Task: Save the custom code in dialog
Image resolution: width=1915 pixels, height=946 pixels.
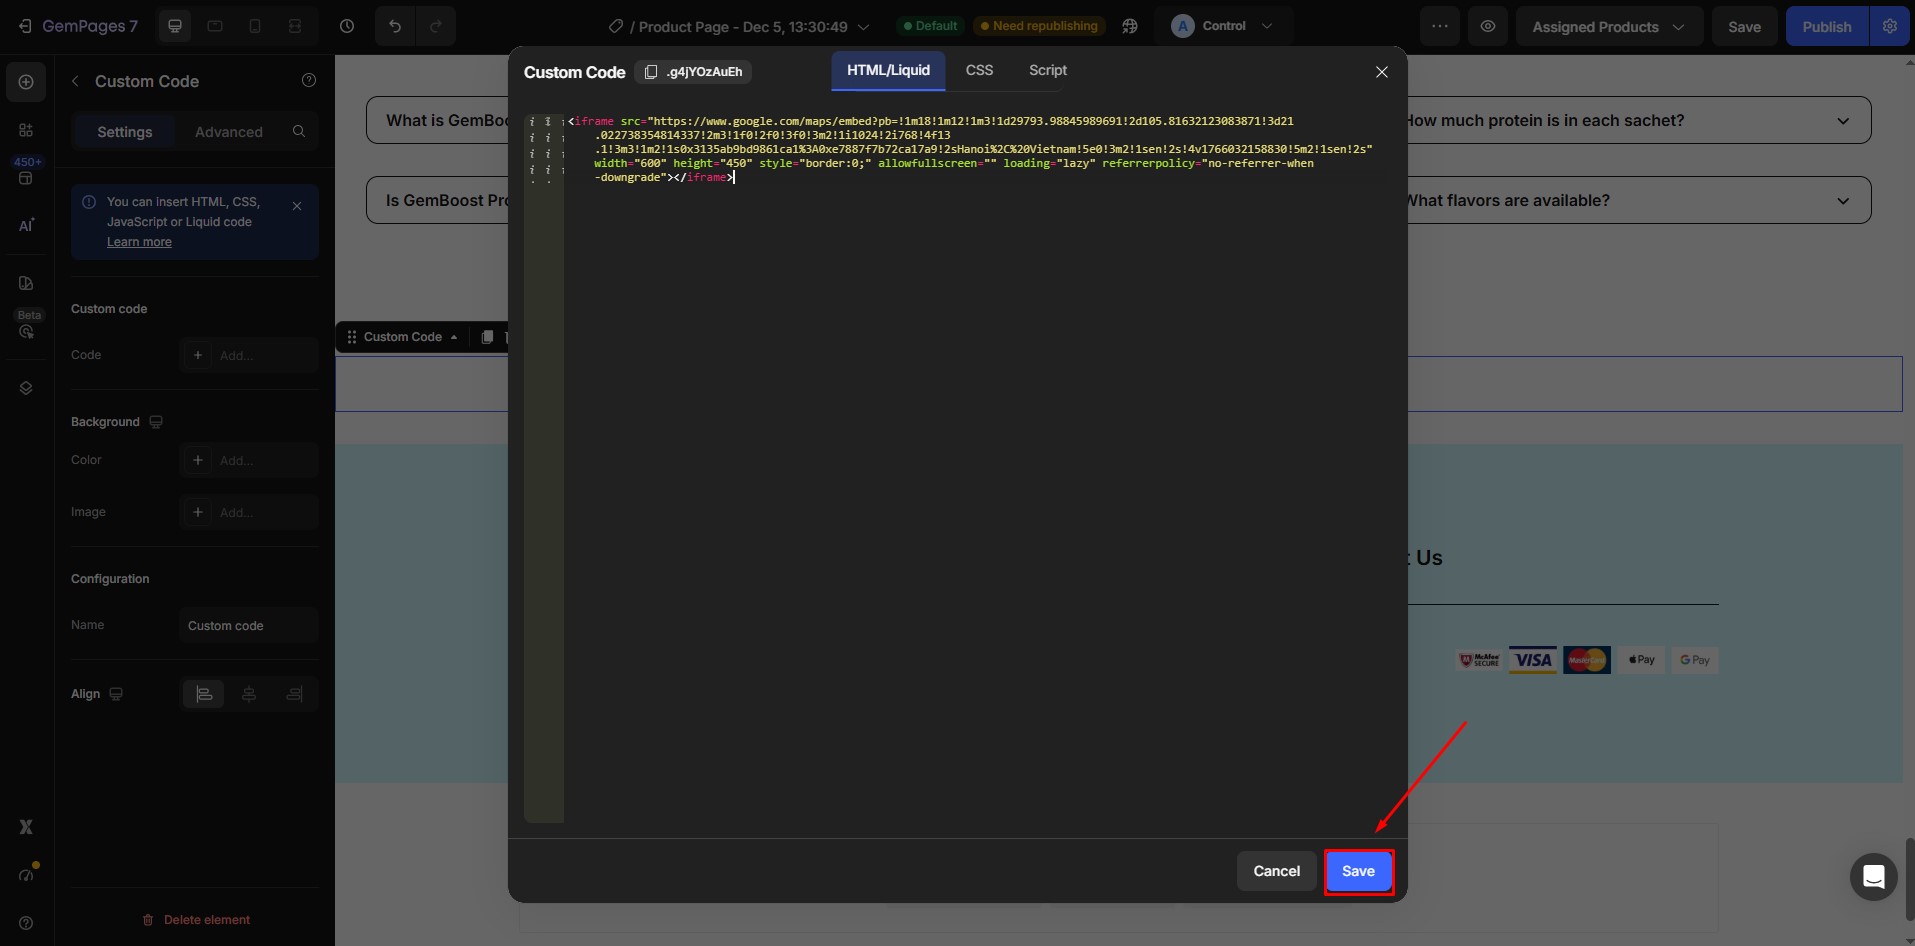Action: 1358,872
